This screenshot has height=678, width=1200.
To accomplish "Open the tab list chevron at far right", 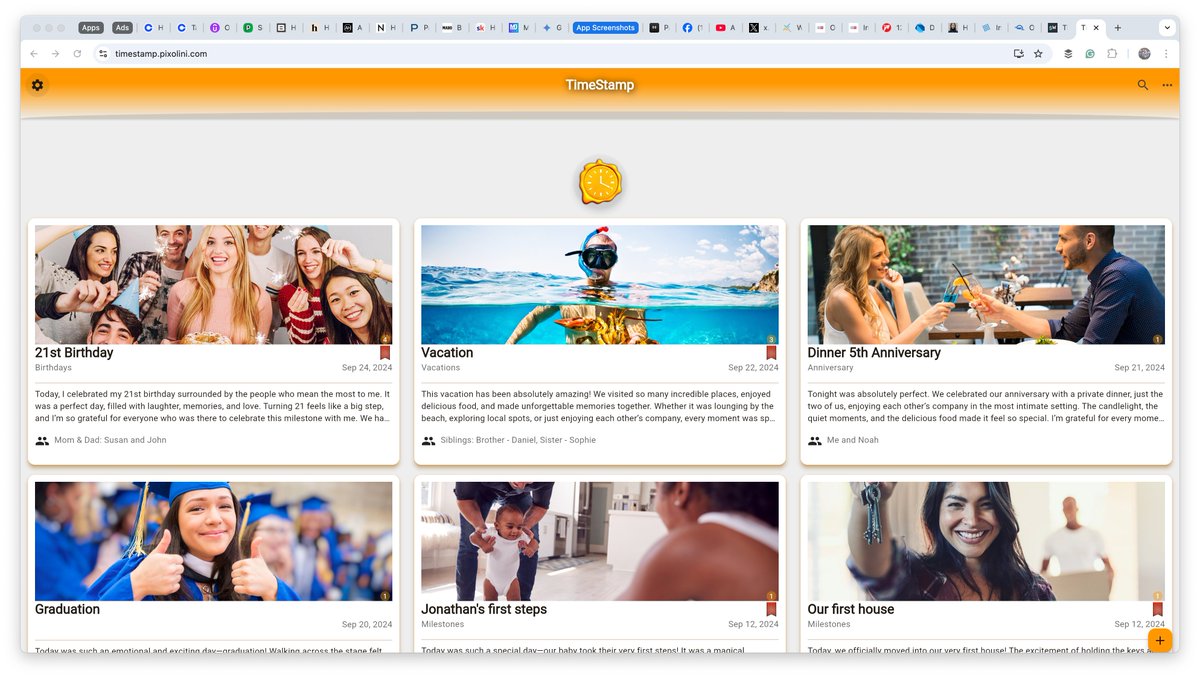I will 1166,27.
